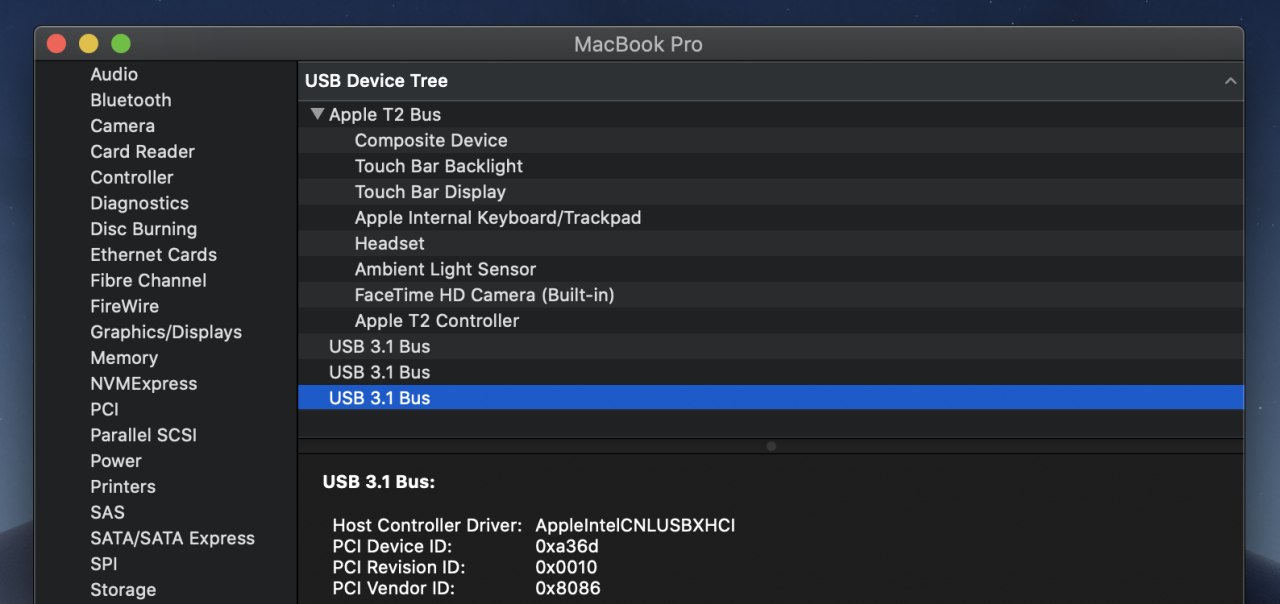Open Bluetooth in the sidebar

click(131, 100)
